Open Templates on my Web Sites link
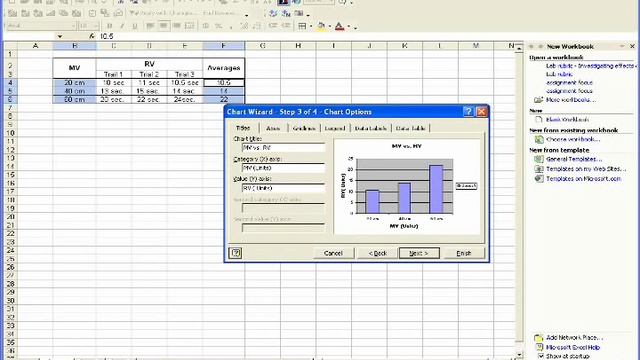 point(586,169)
